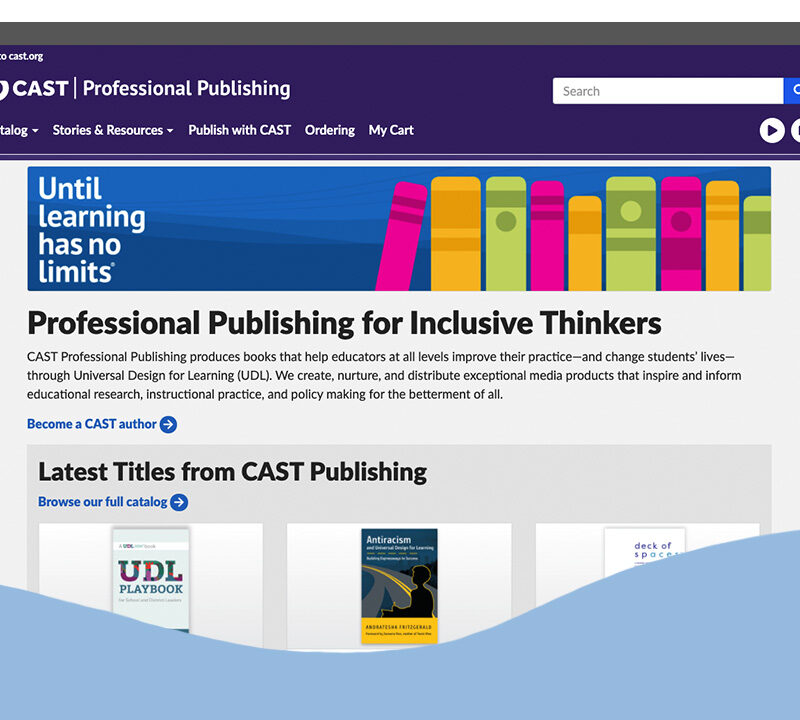This screenshot has height=720, width=800.
Task: Focus the Search input field
Action: coord(668,91)
